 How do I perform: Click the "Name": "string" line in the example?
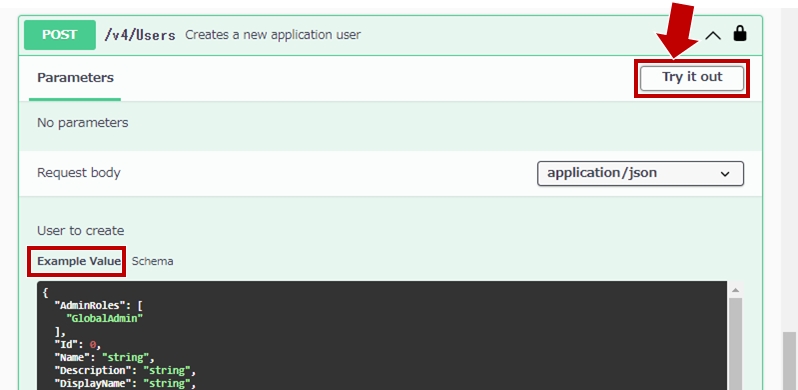104,357
